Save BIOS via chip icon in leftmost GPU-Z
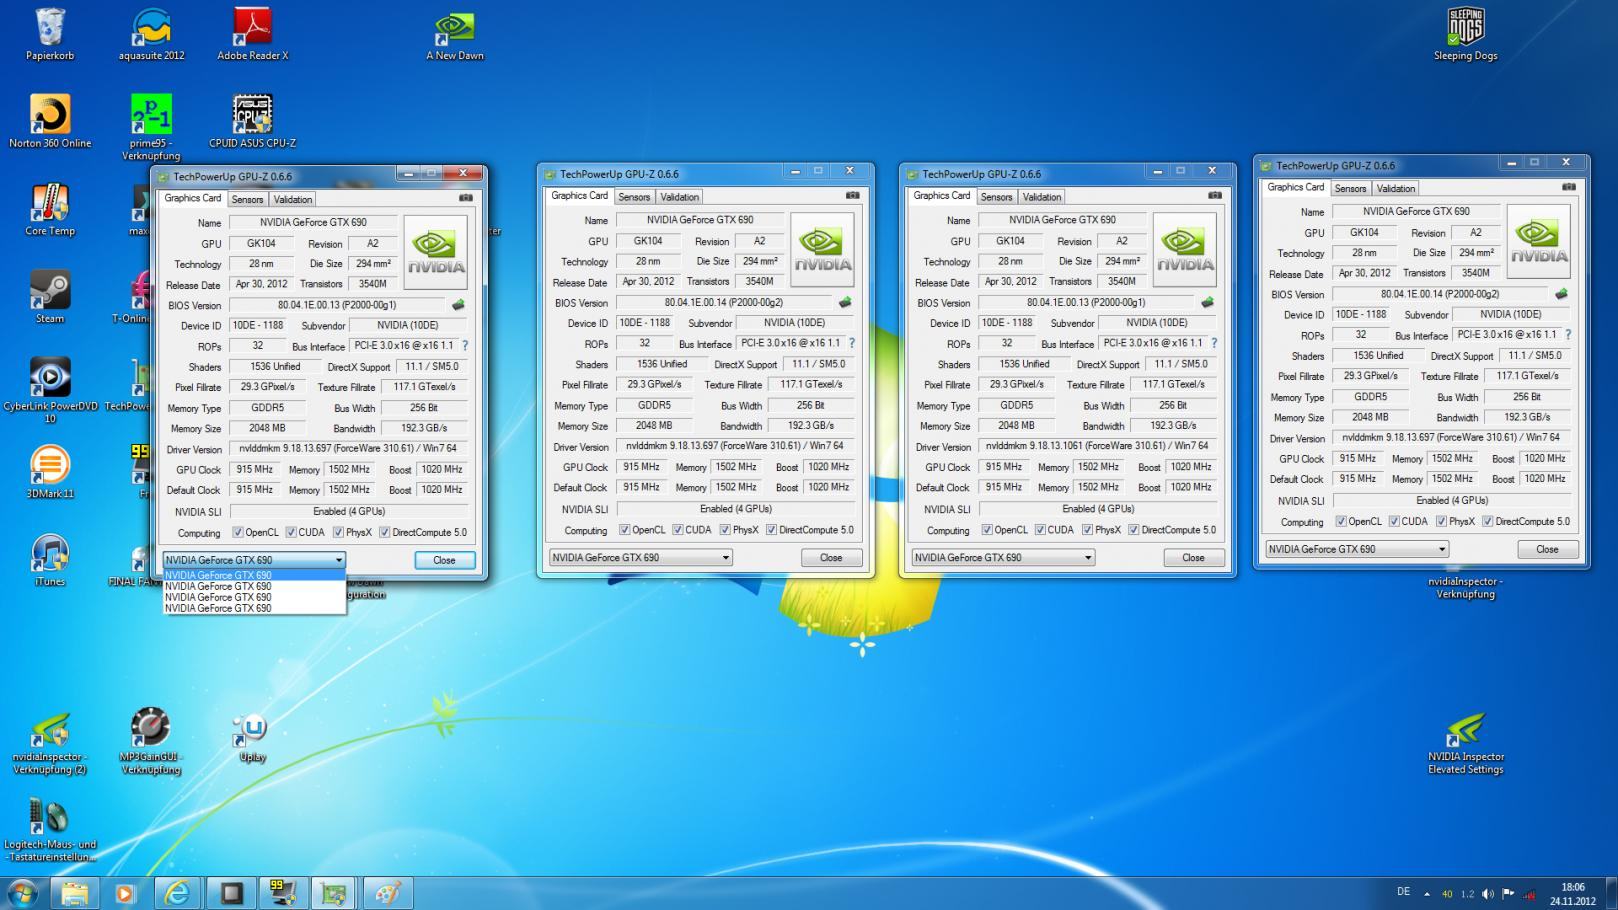 coord(458,305)
